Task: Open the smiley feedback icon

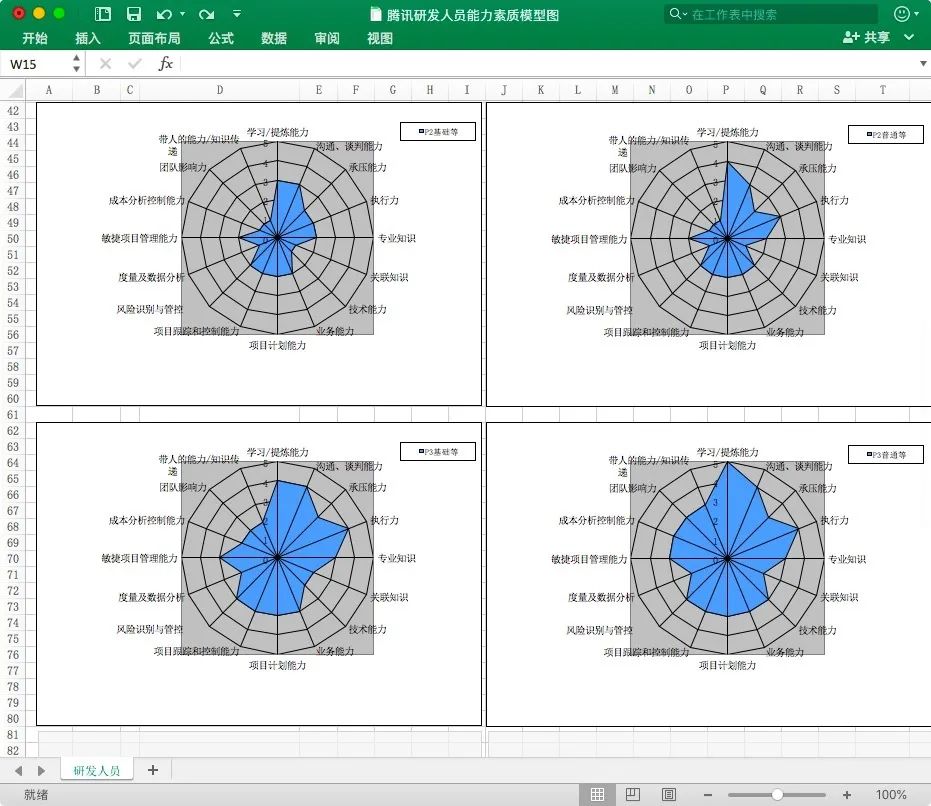Action: click(x=902, y=14)
